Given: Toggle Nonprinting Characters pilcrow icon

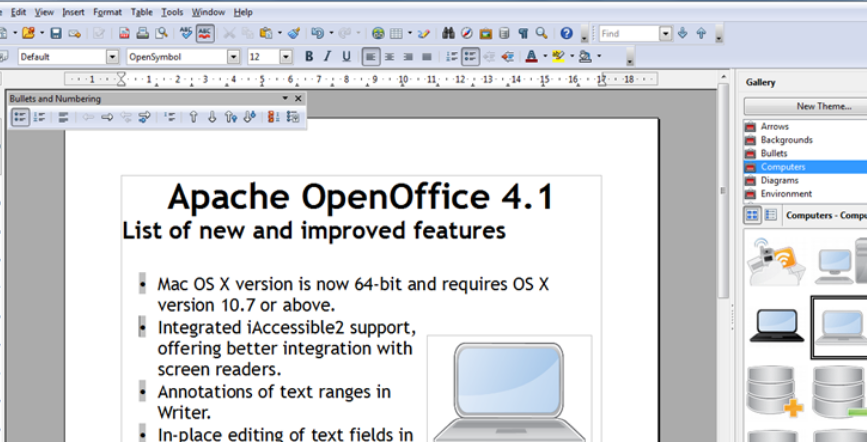Looking at the screenshot, I should point(523,34).
